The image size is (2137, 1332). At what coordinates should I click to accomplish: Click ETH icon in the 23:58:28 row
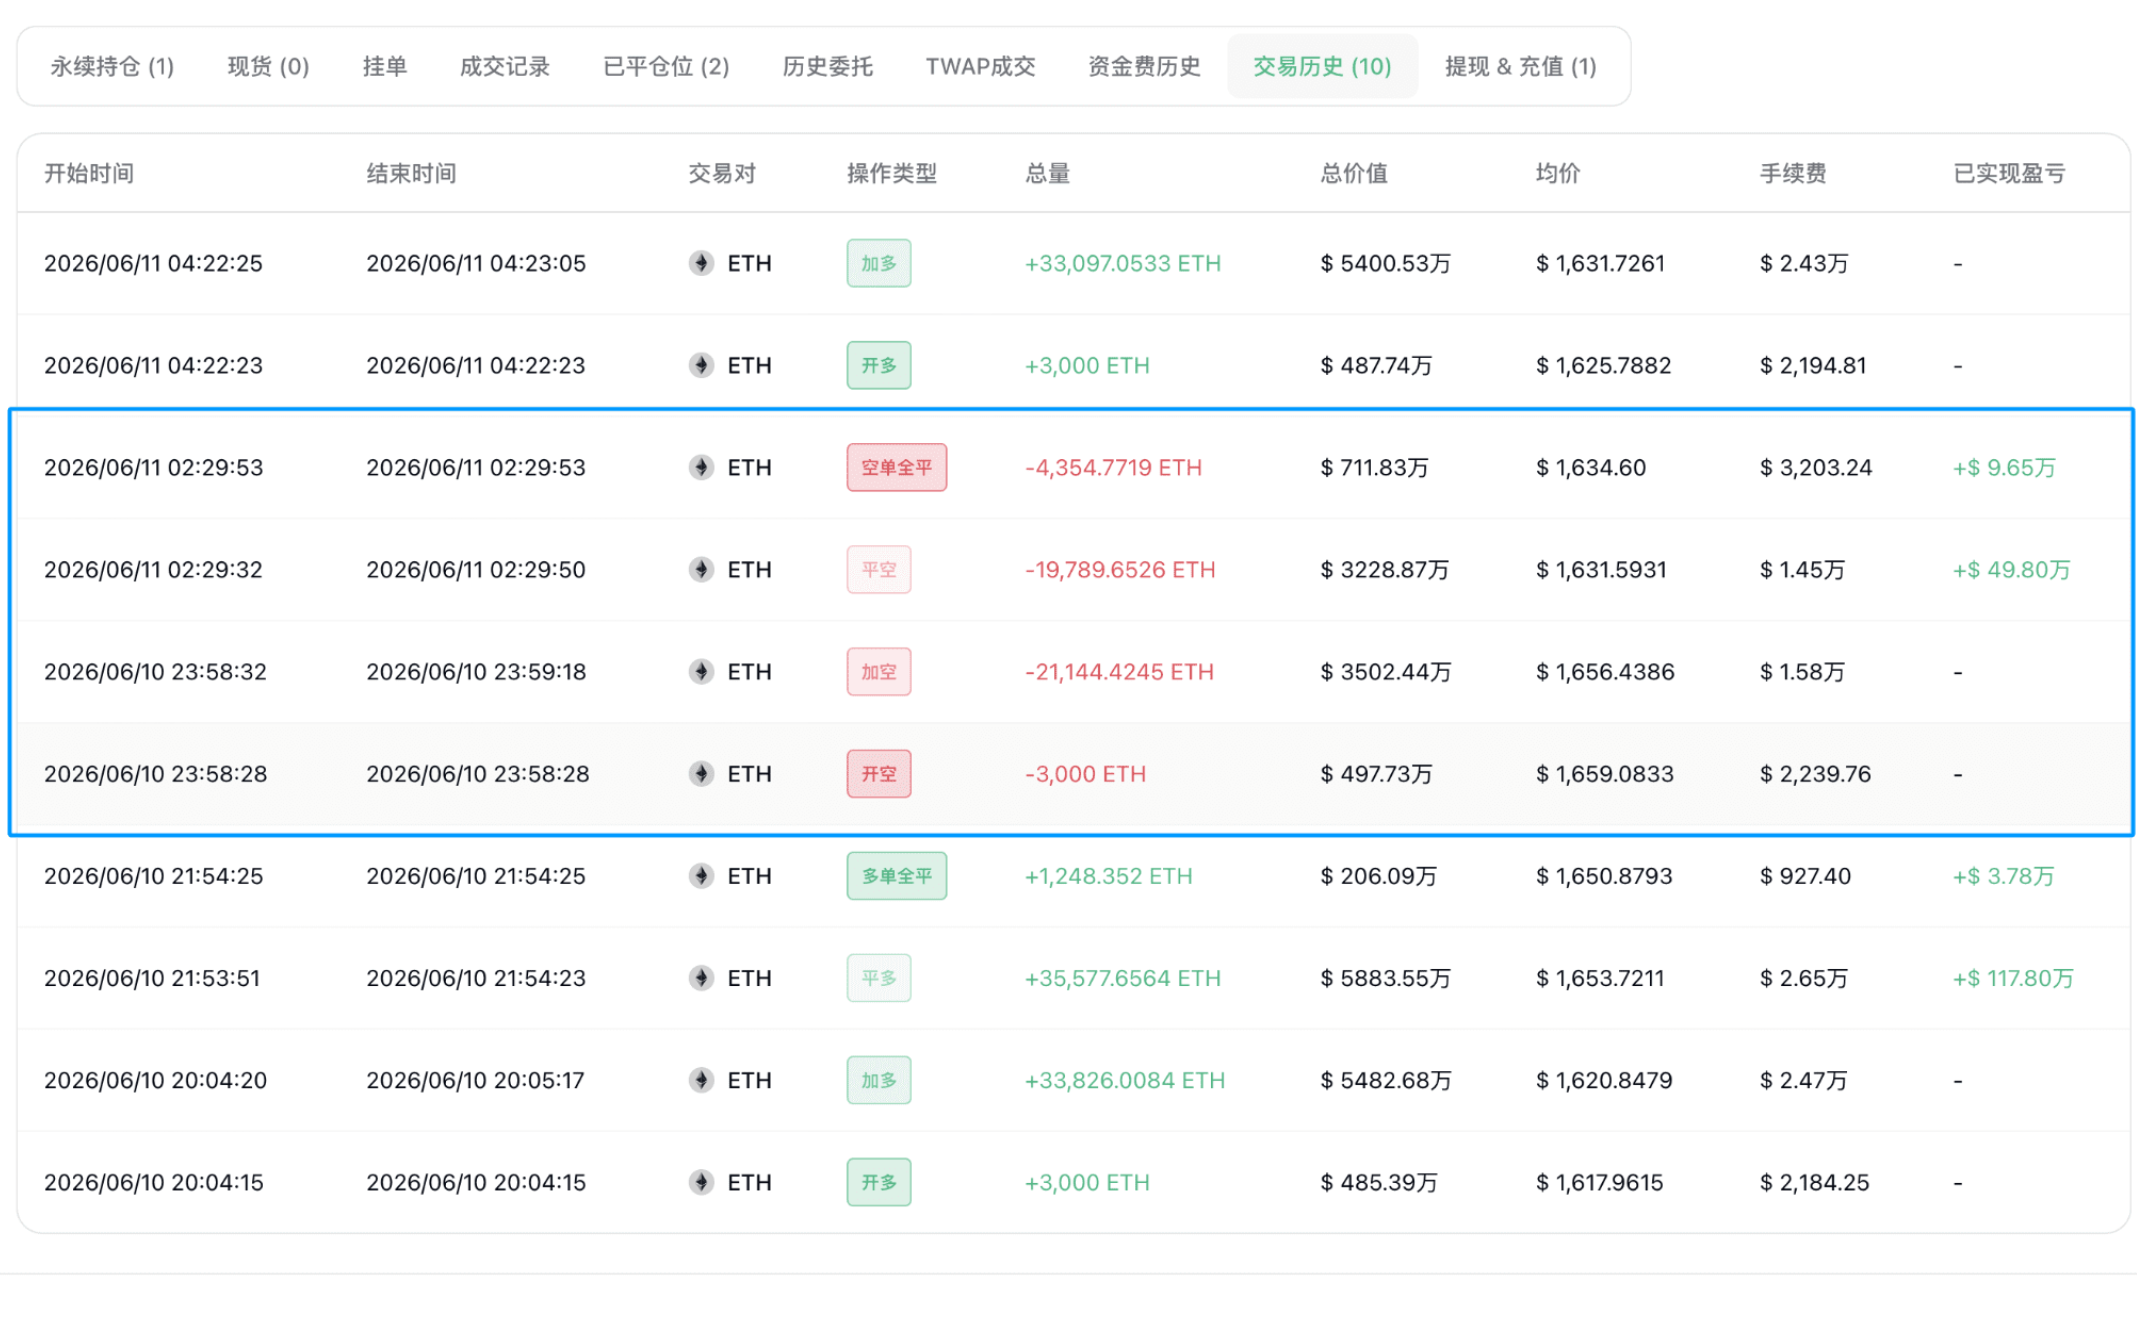click(701, 773)
